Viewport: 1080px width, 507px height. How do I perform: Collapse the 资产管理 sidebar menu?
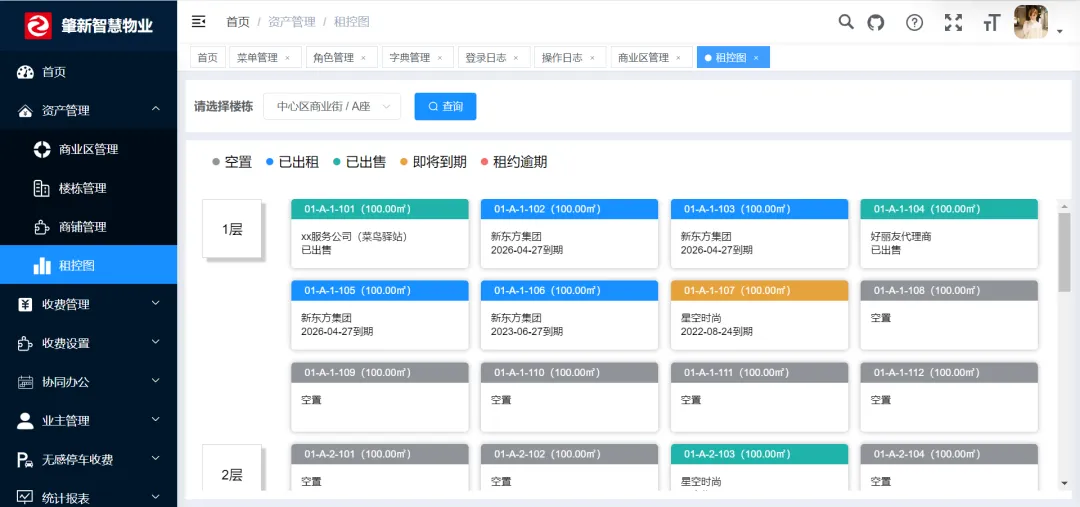coord(88,110)
